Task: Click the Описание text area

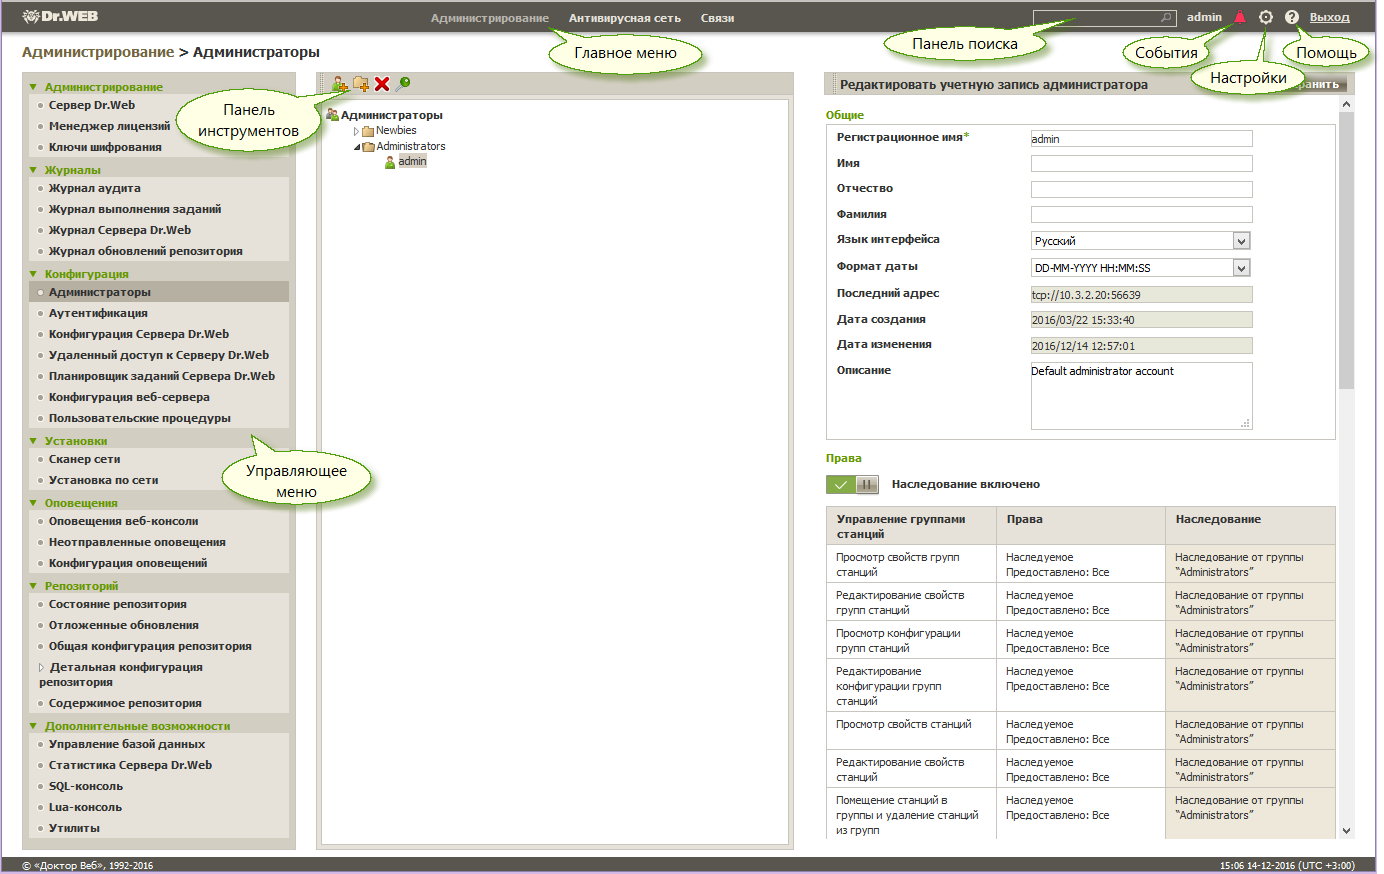Action: [1141, 396]
